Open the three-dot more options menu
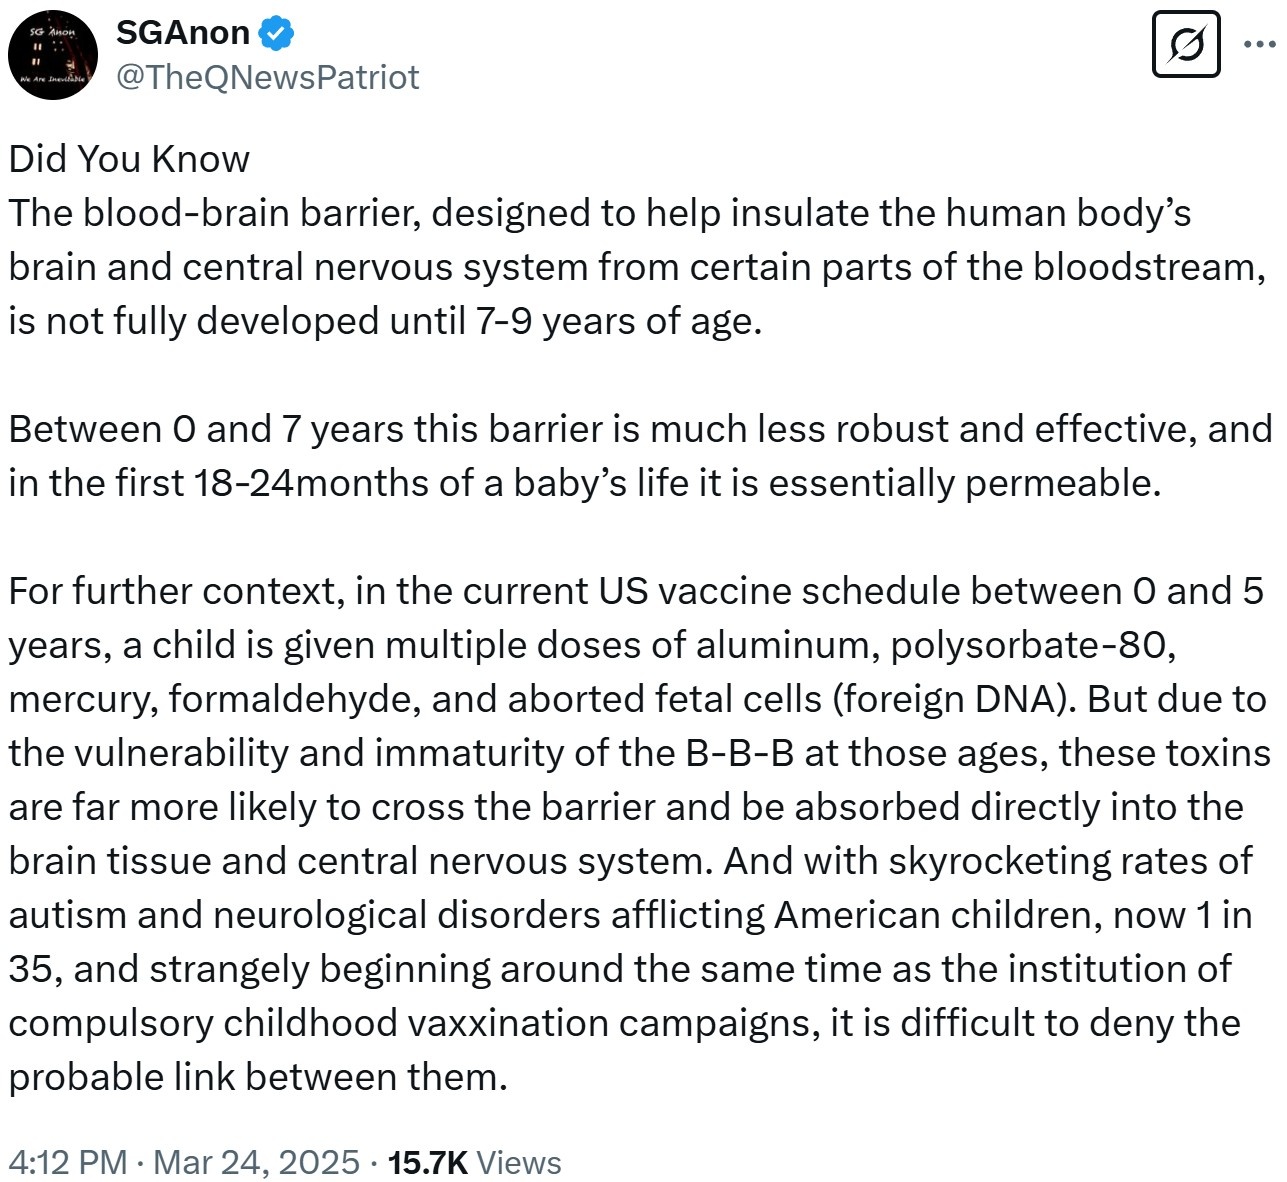The height and width of the screenshot is (1182, 1287). (x=1258, y=44)
